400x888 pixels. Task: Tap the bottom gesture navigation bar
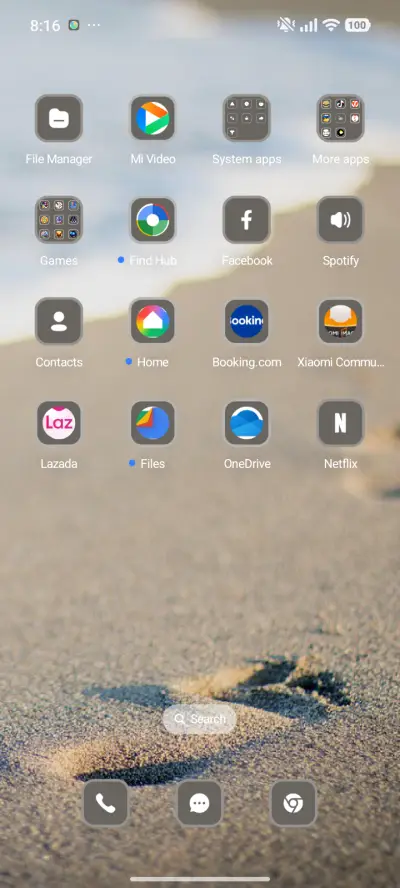click(200, 879)
